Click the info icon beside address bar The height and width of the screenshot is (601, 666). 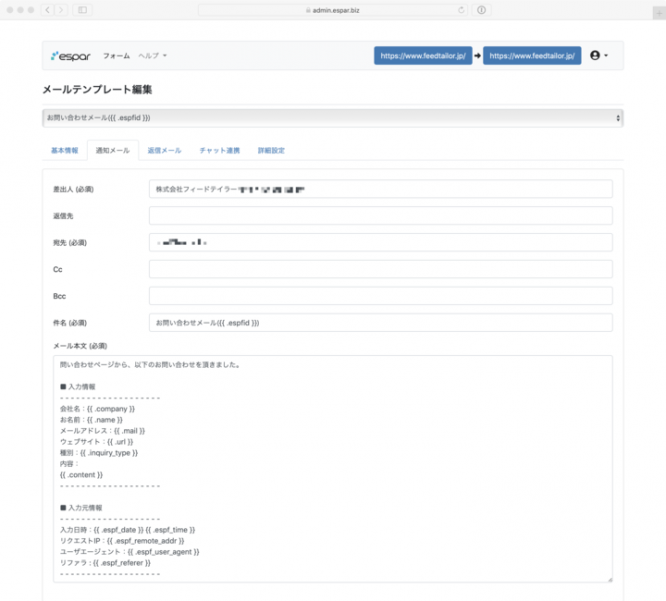click(481, 10)
